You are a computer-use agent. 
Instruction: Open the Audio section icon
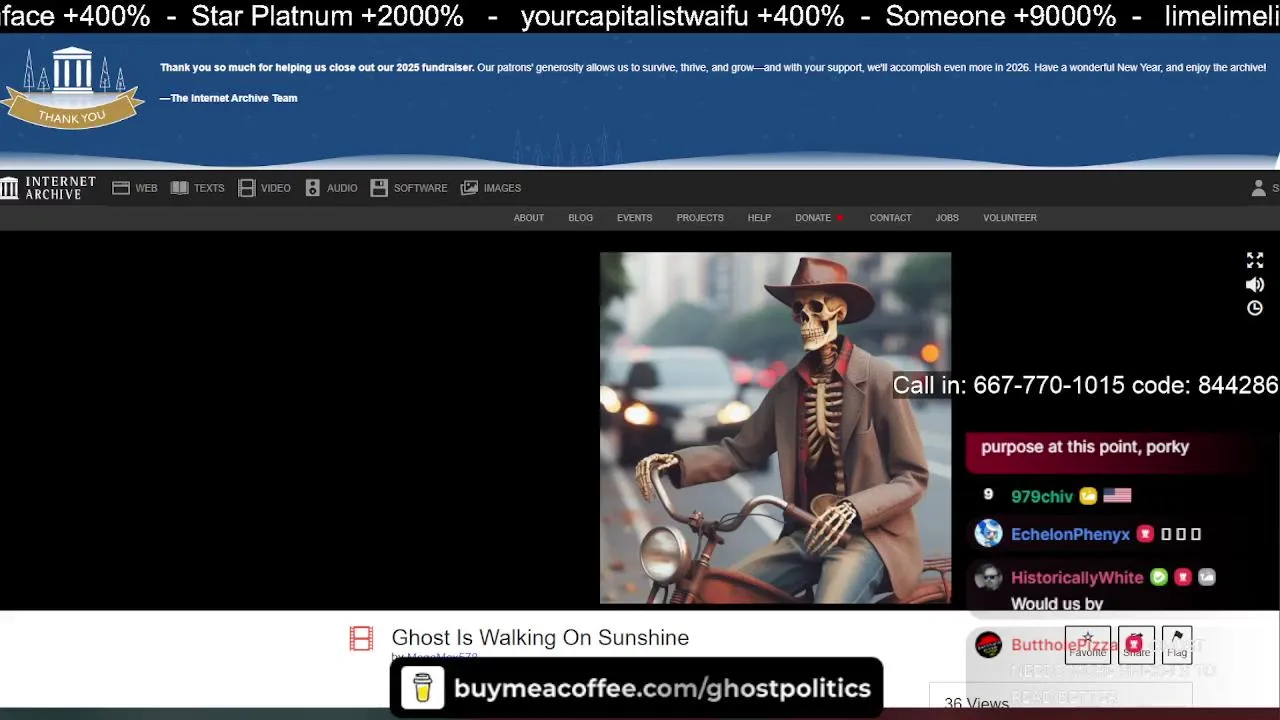pyautogui.click(x=313, y=188)
